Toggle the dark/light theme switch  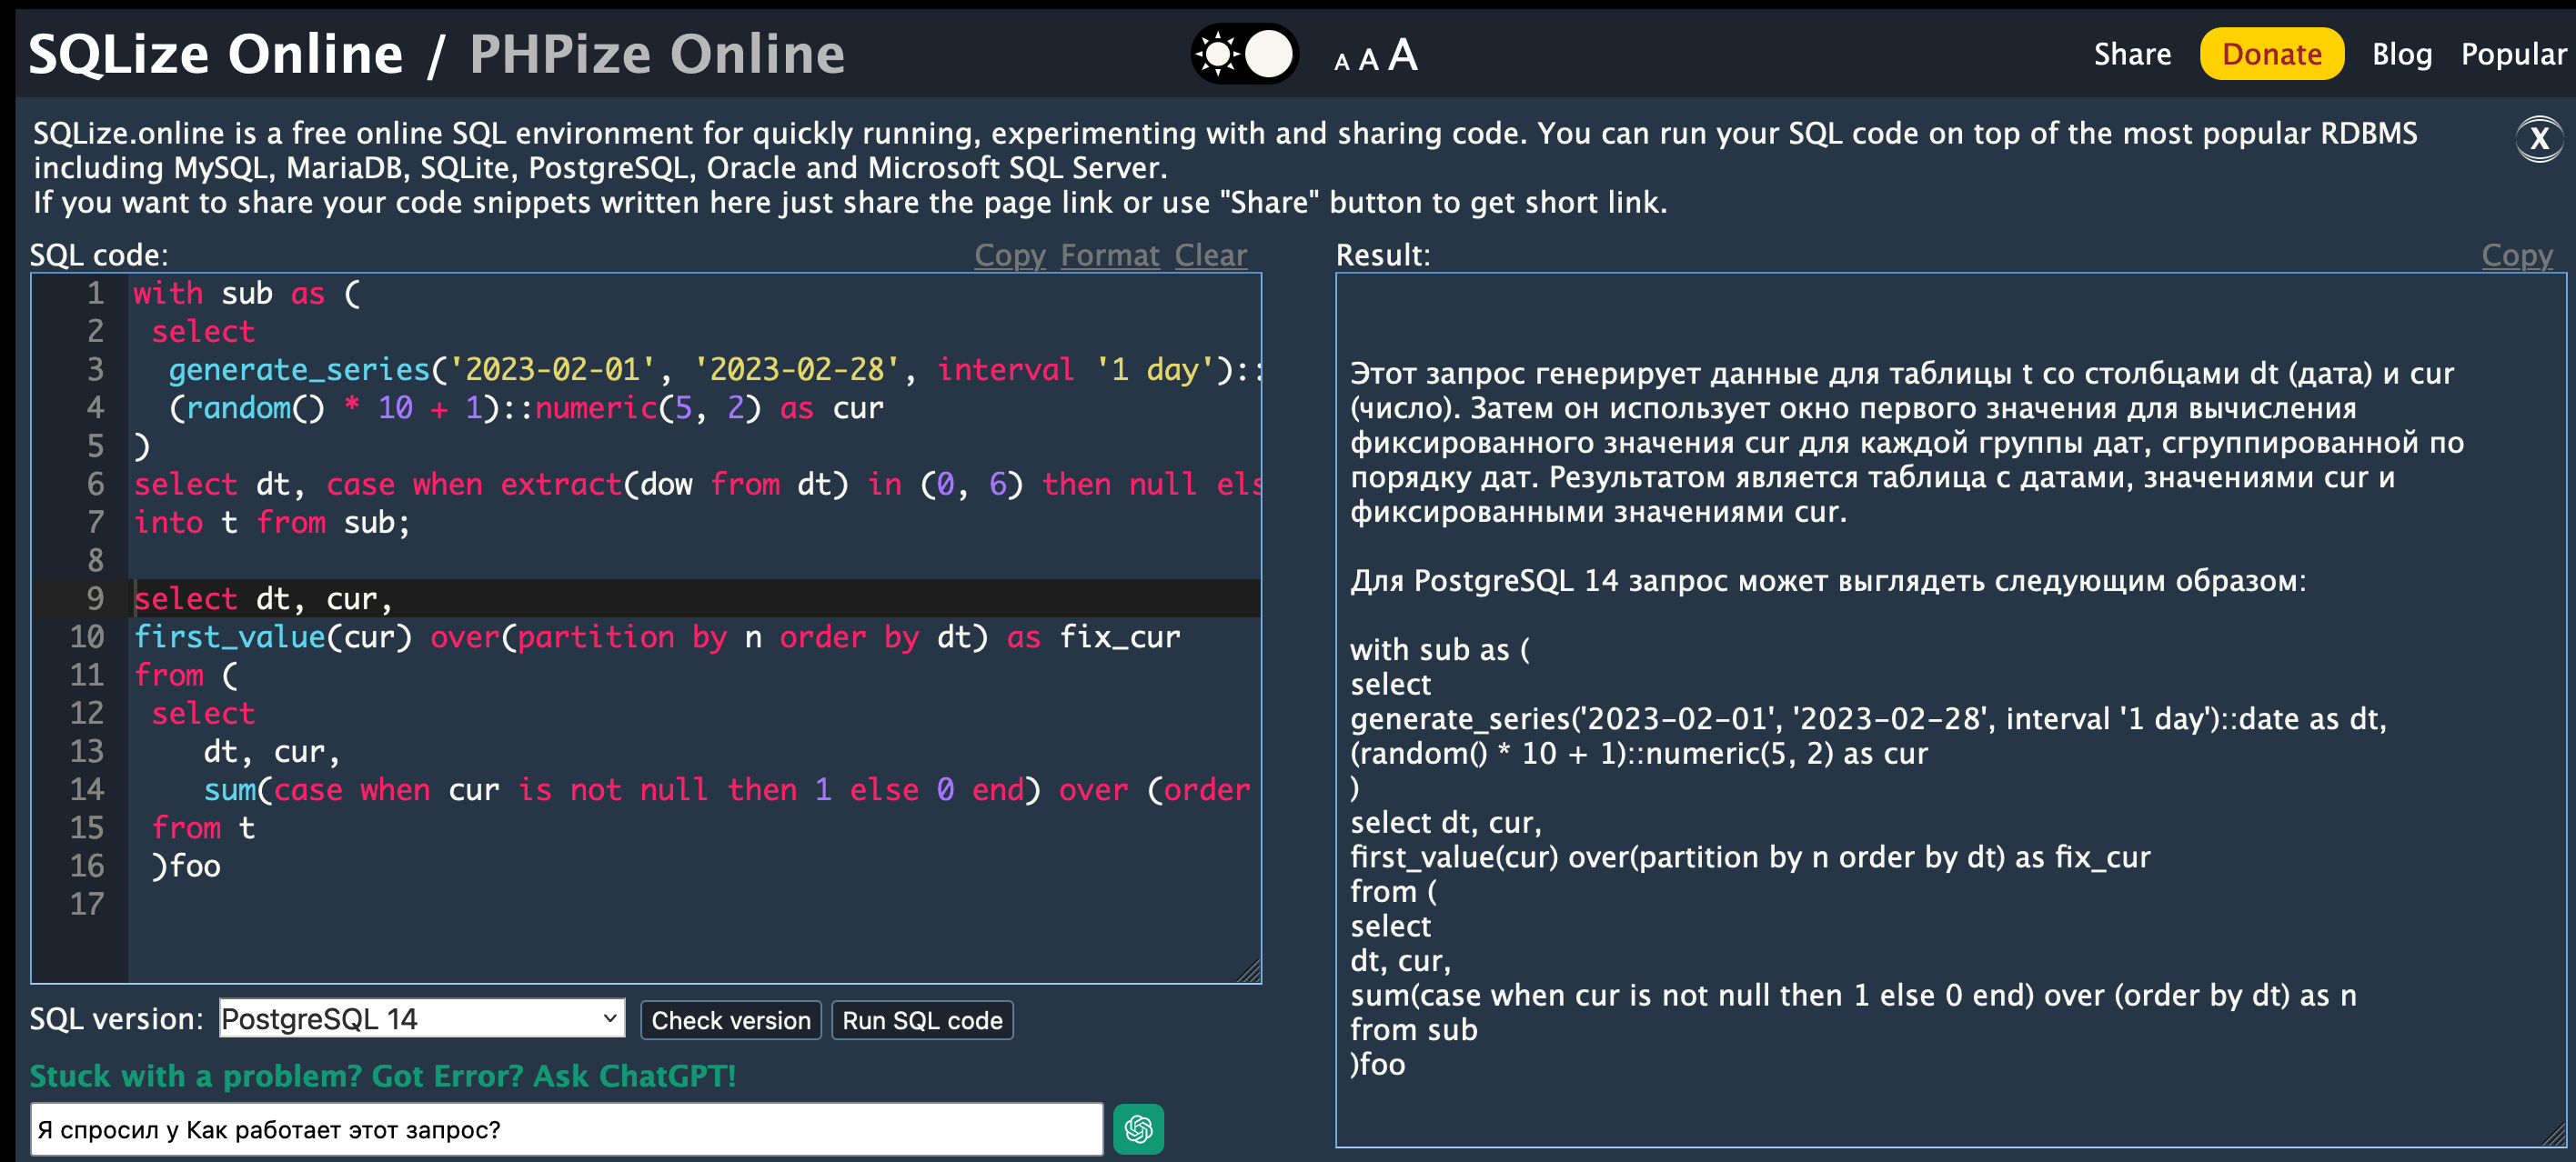pyautogui.click(x=1245, y=54)
